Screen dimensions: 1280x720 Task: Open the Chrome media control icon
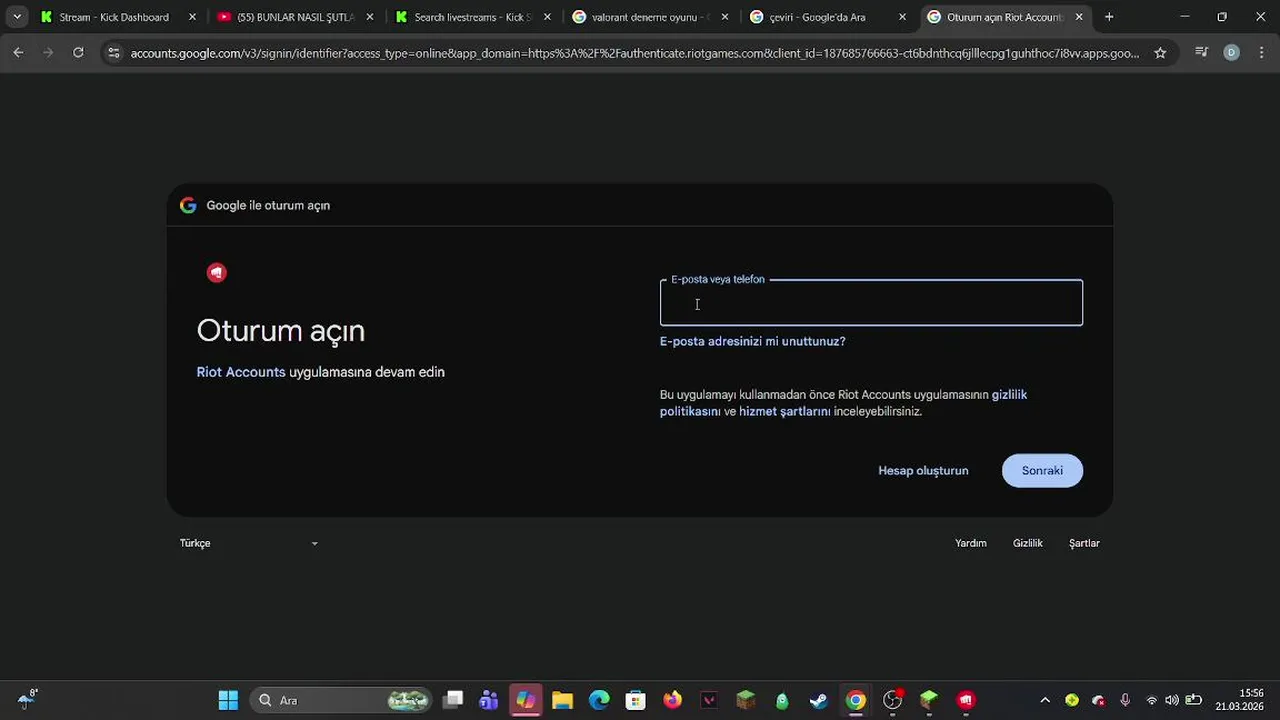pos(1202,53)
